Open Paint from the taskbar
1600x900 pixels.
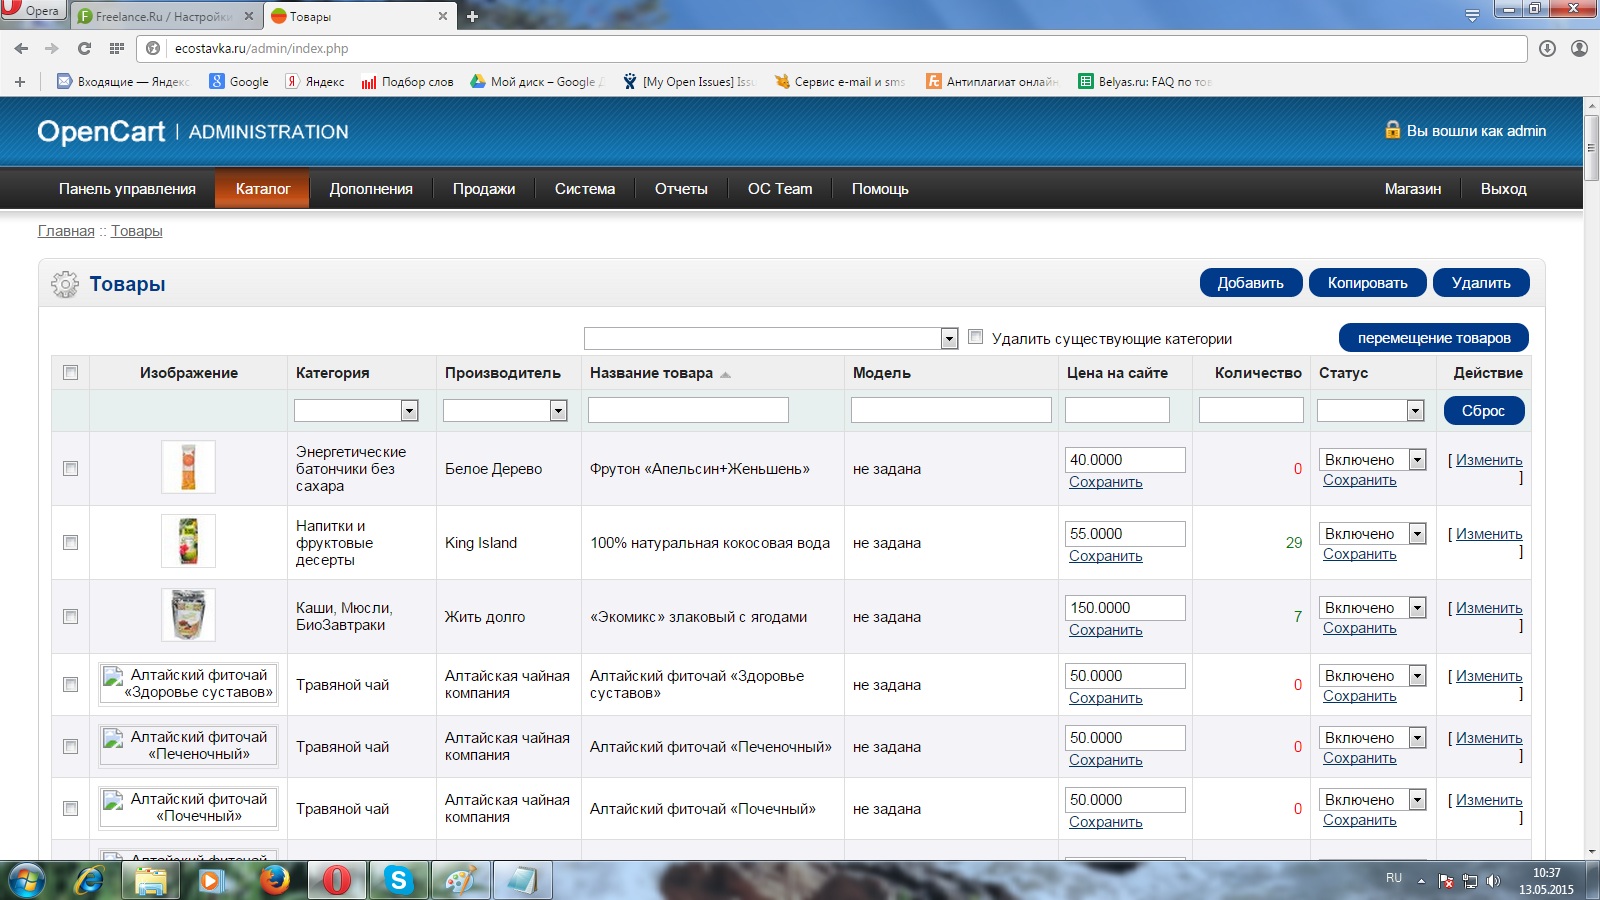pyautogui.click(x=460, y=880)
